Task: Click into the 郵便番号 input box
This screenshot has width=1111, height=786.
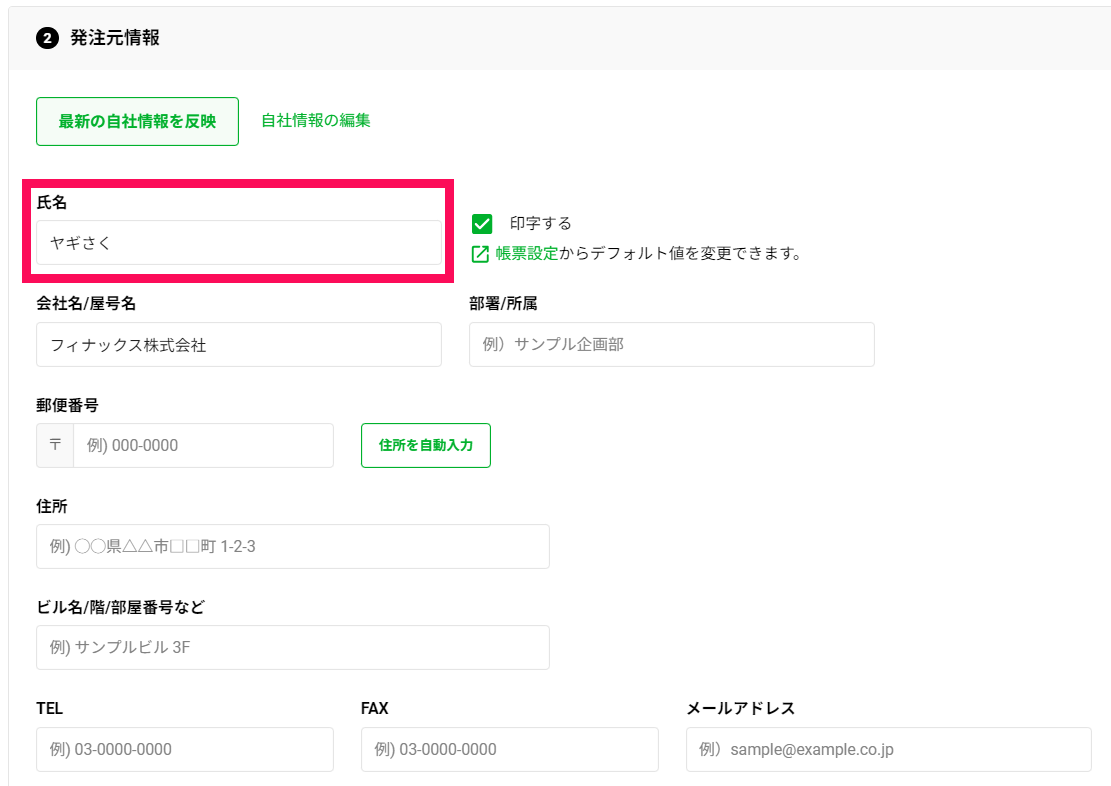Action: pos(203,446)
